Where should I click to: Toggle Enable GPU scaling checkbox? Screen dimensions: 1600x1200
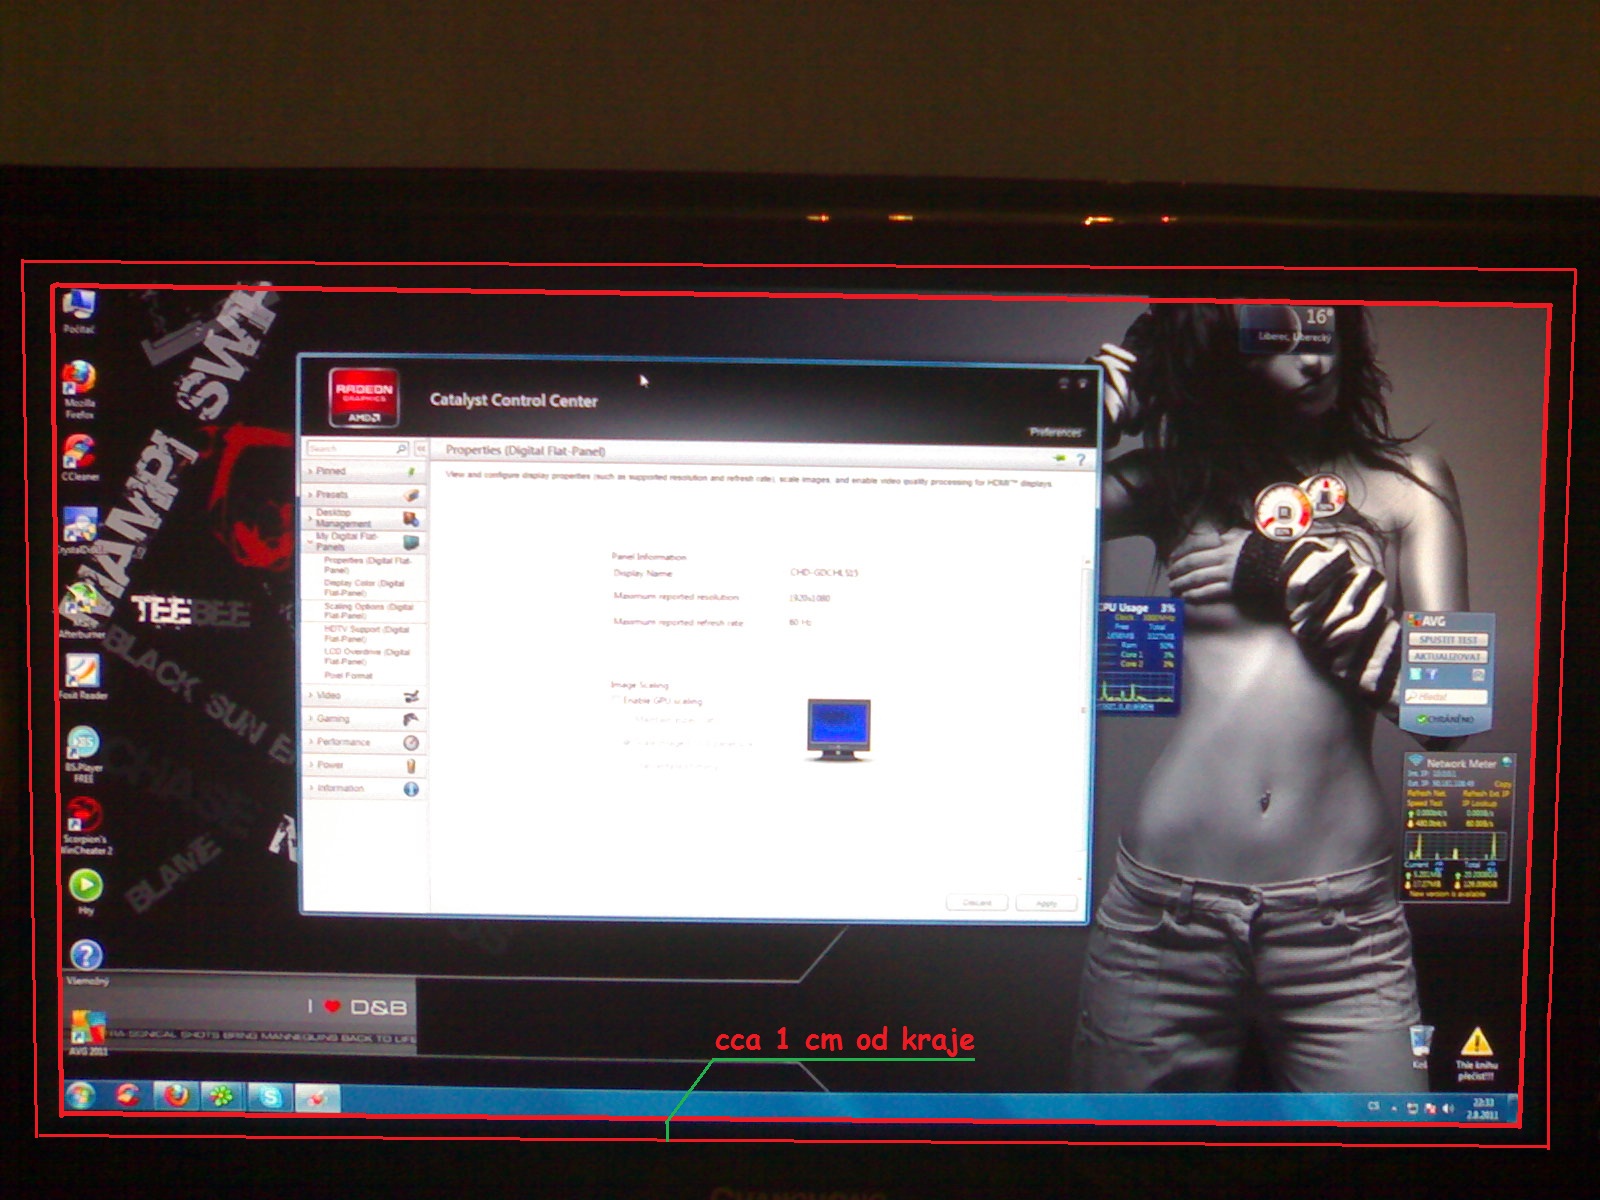pyautogui.click(x=616, y=699)
